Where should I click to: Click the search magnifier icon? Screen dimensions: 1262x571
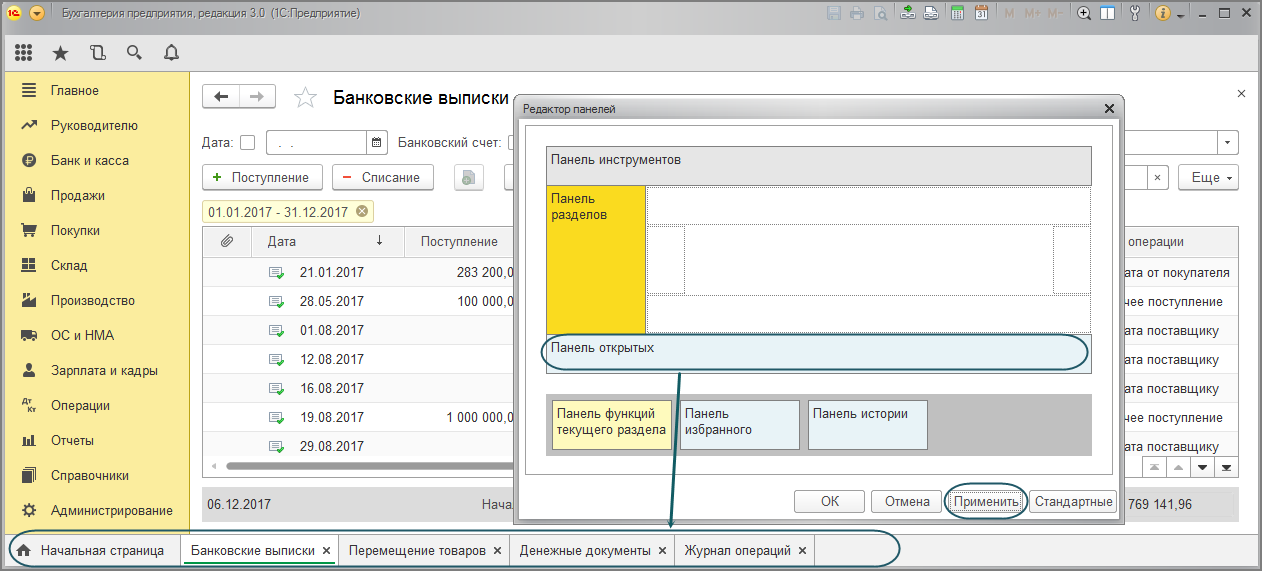click(134, 52)
